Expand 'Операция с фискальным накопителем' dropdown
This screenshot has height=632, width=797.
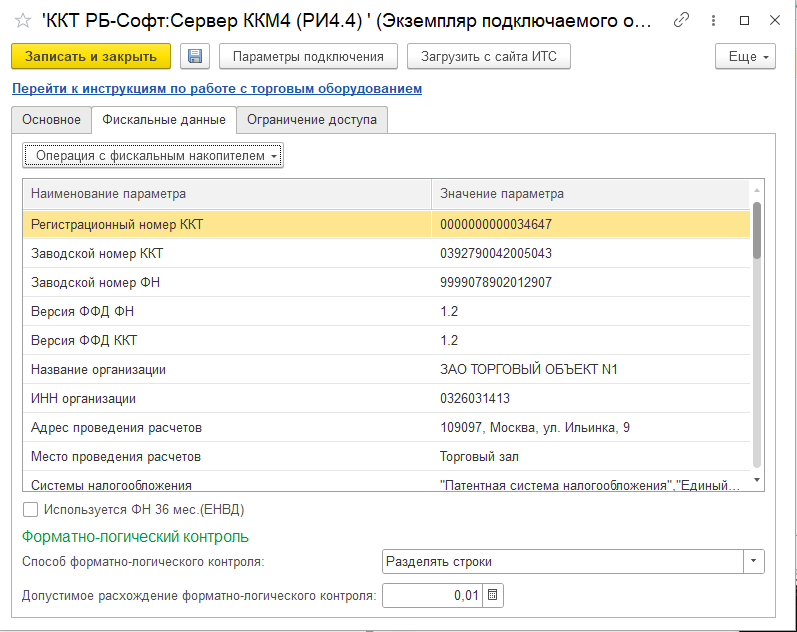point(153,155)
